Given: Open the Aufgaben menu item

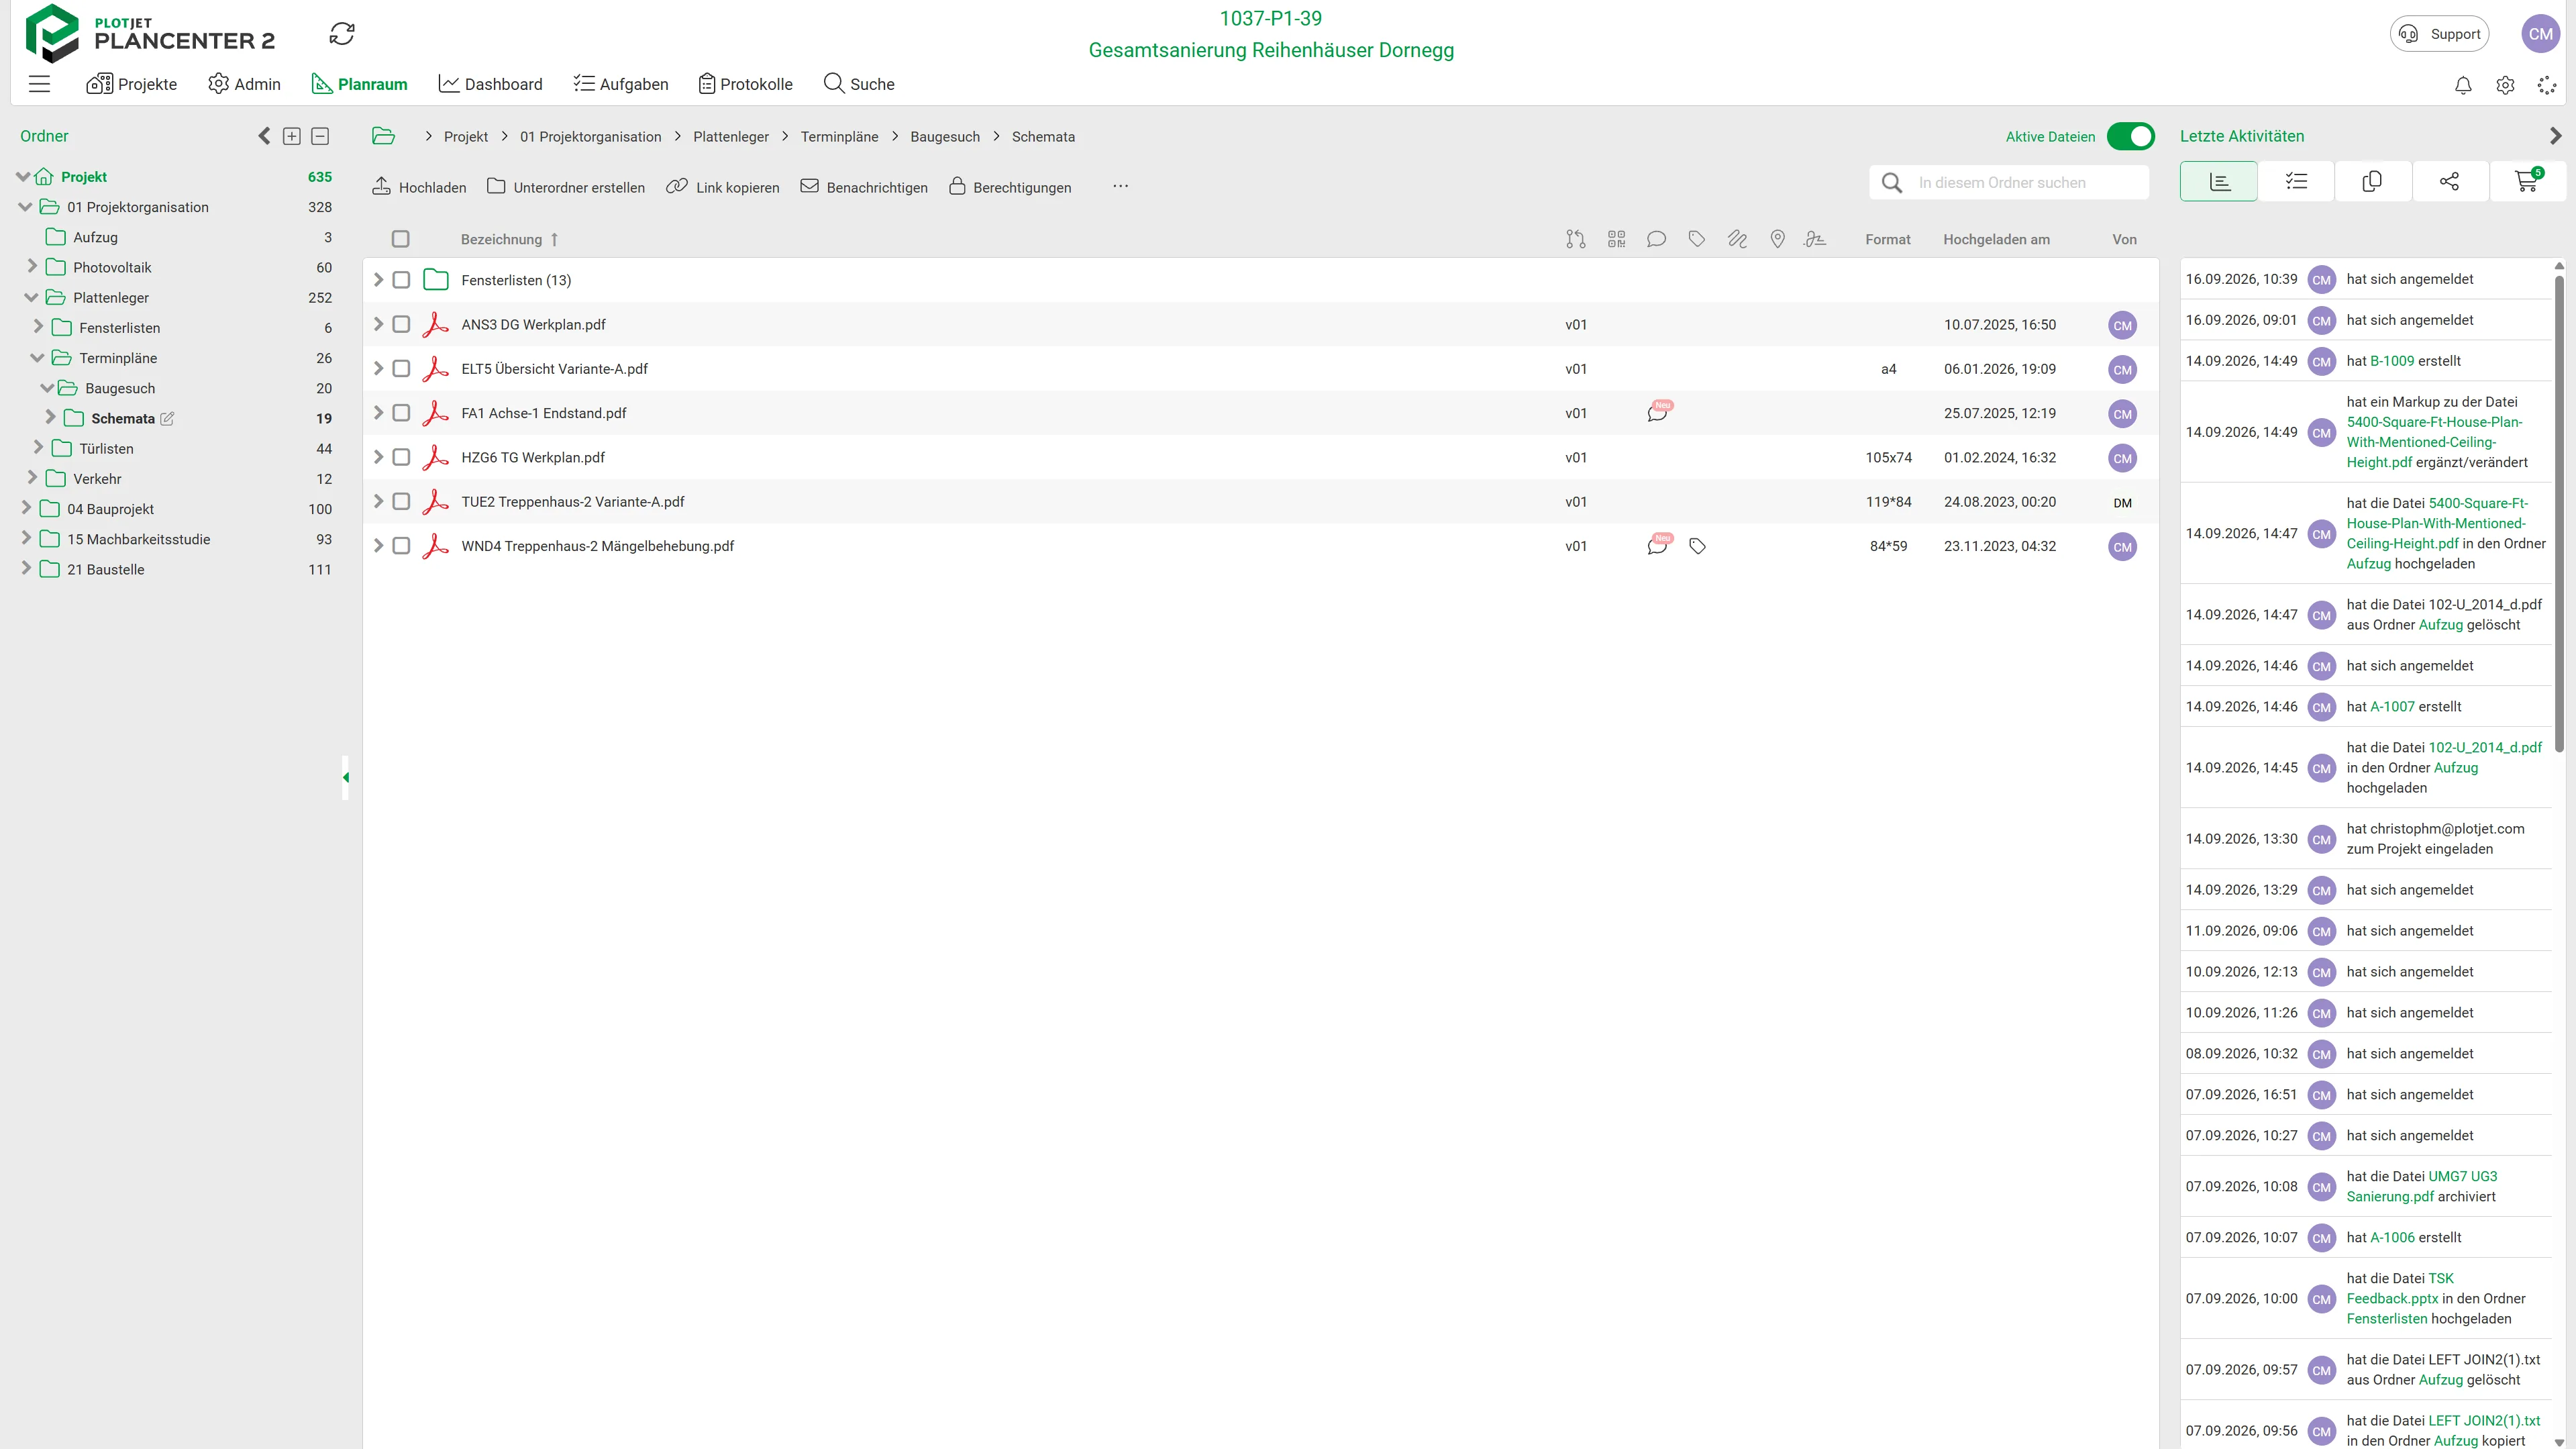Looking at the screenshot, I should click(x=620, y=84).
